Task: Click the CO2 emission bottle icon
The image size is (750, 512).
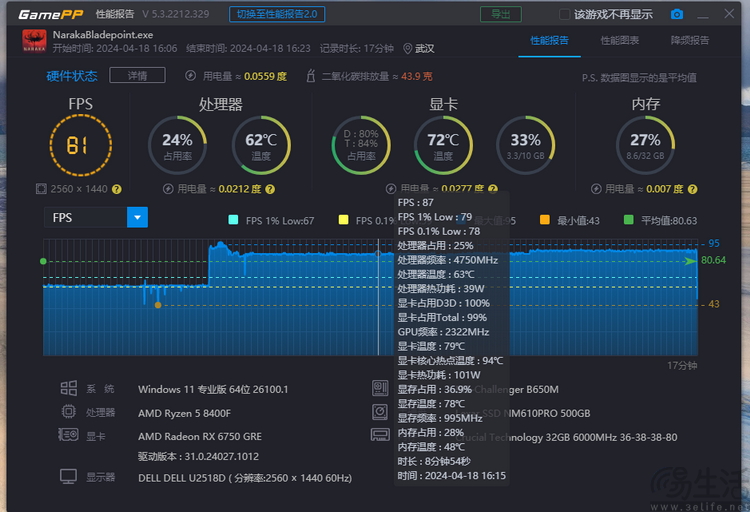Action: (x=310, y=76)
